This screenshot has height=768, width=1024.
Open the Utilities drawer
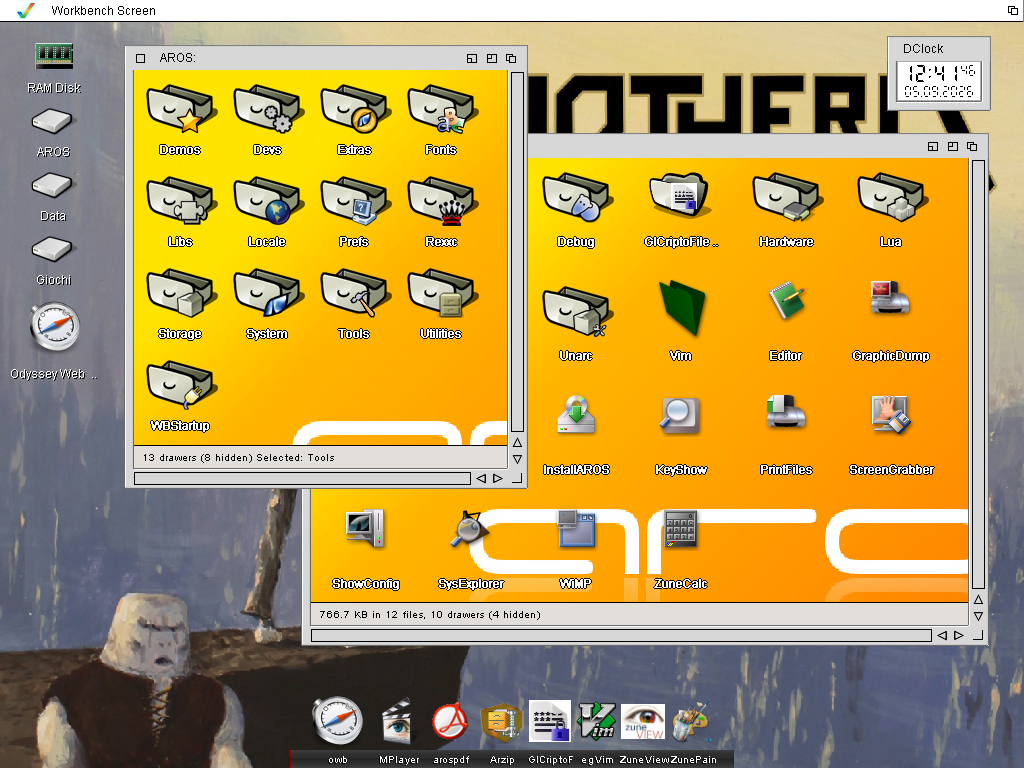click(441, 293)
